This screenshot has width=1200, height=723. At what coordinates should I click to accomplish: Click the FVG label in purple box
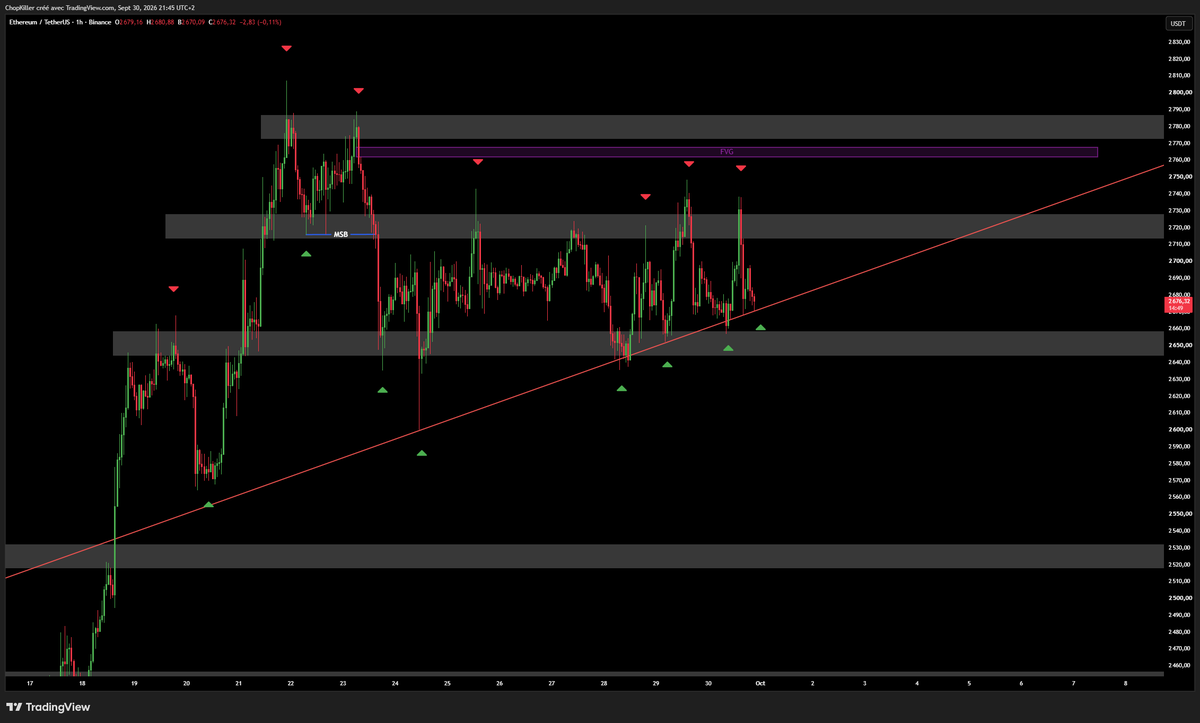point(727,152)
